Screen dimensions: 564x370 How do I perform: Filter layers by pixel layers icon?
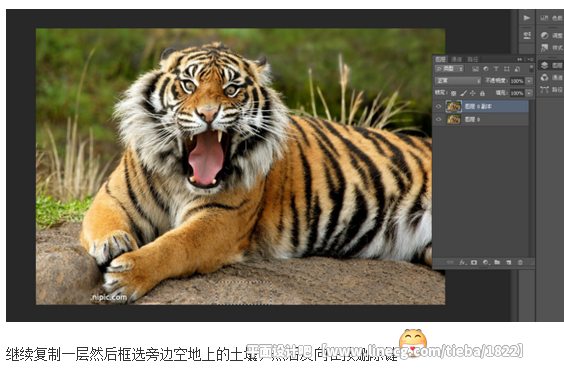point(476,69)
